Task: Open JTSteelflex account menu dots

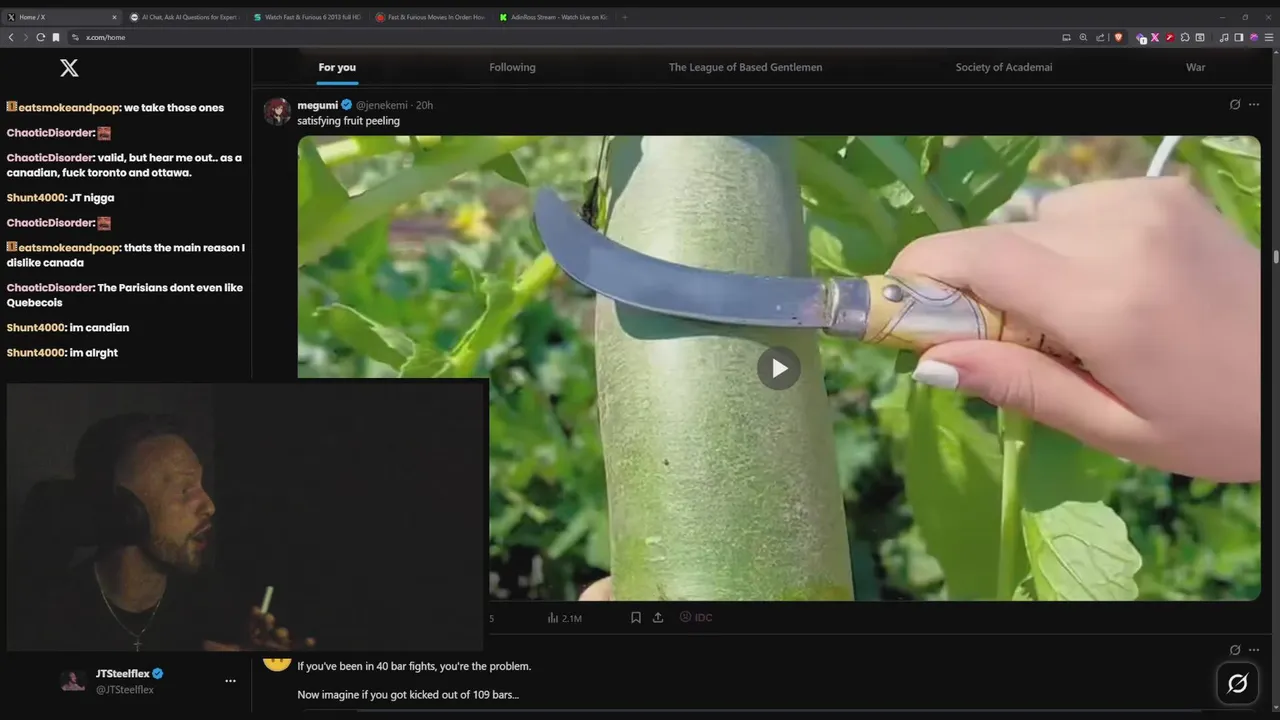Action: 230,681
